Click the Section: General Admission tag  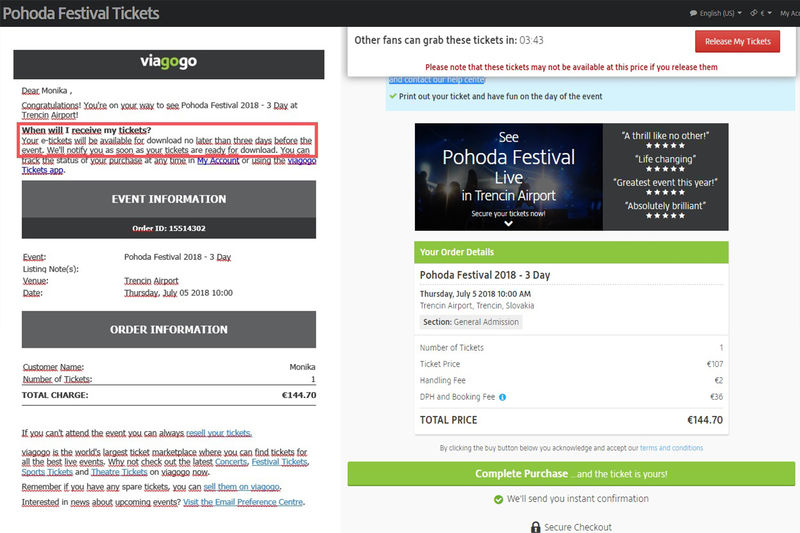(x=471, y=322)
